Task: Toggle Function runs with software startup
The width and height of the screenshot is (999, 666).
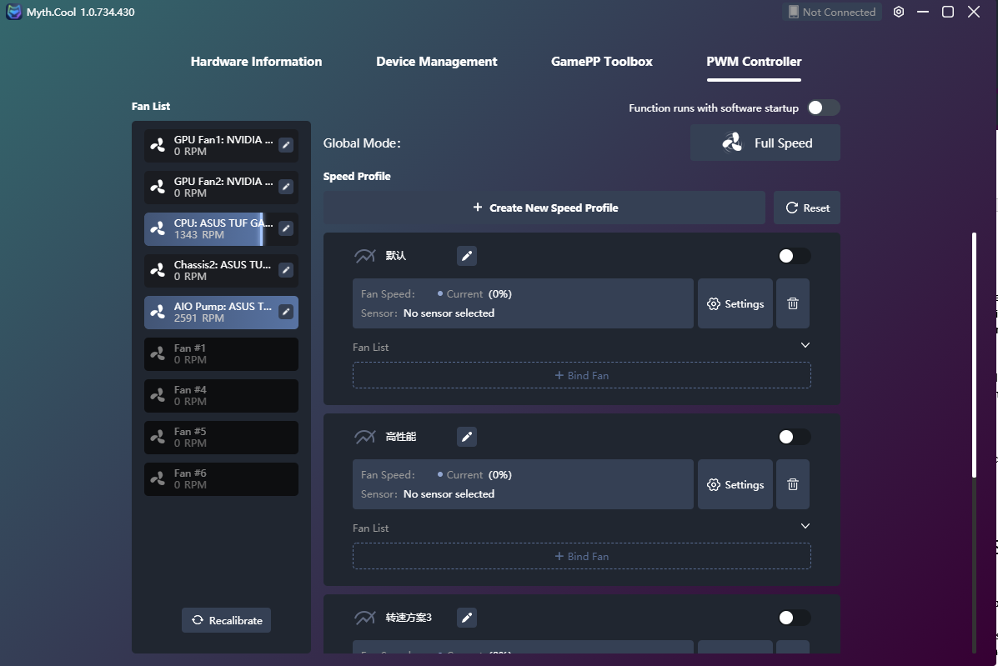Action: coord(823,108)
